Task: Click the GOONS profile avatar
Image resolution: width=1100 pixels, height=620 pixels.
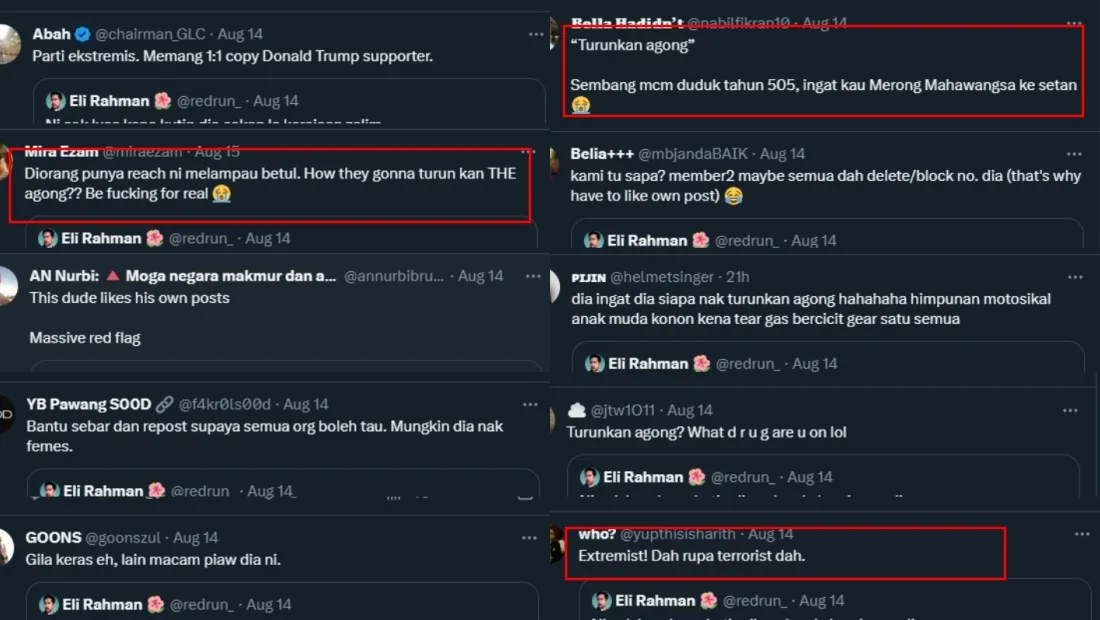Action: click(x=8, y=546)
